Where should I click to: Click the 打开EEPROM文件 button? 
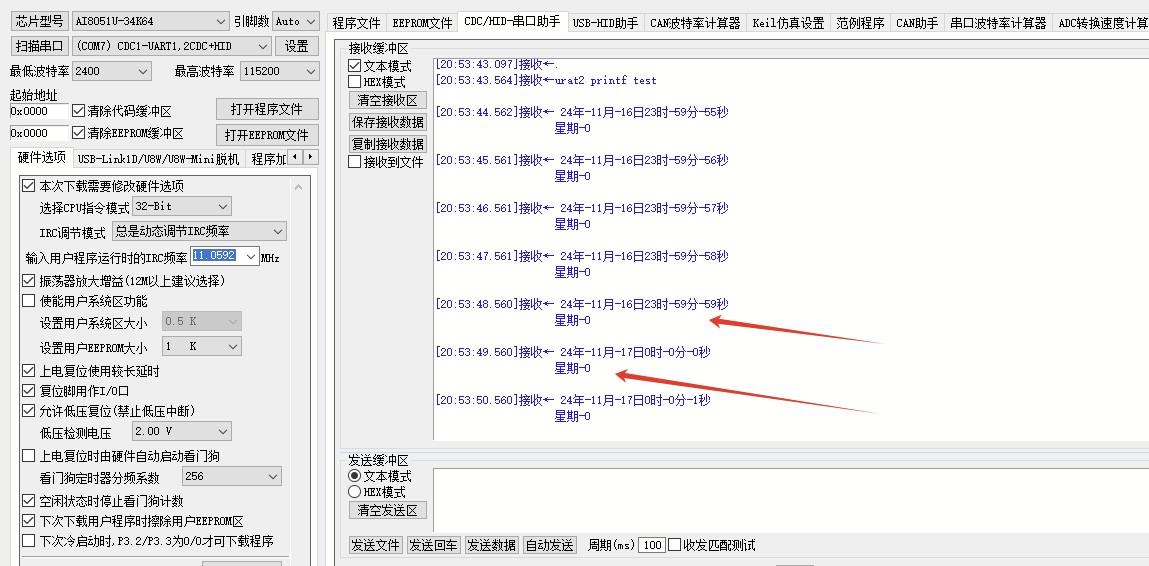click(267, 135)
